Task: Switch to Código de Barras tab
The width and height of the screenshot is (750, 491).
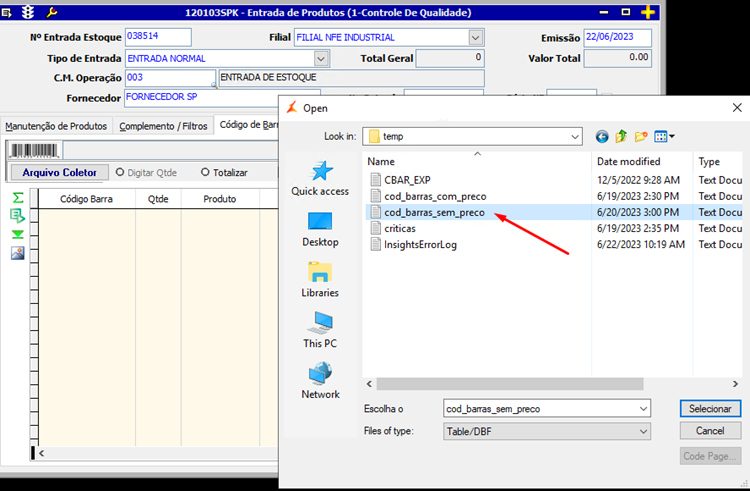Action: (248, 125)
